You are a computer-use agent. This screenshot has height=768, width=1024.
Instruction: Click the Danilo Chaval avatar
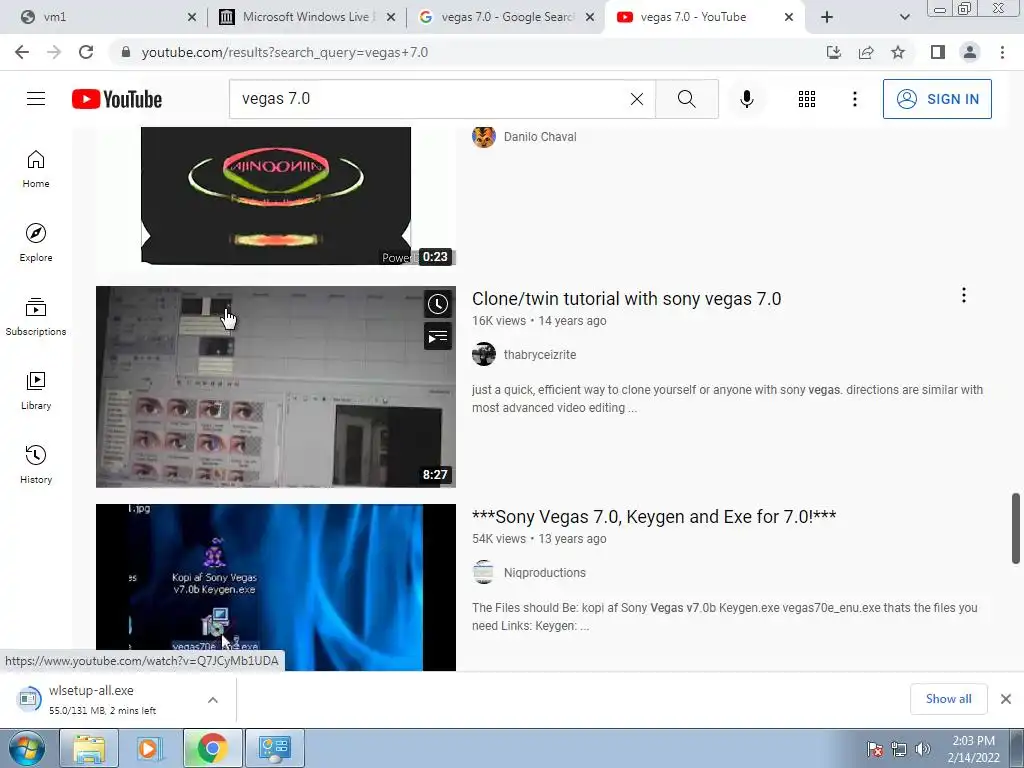click(483, 136)
